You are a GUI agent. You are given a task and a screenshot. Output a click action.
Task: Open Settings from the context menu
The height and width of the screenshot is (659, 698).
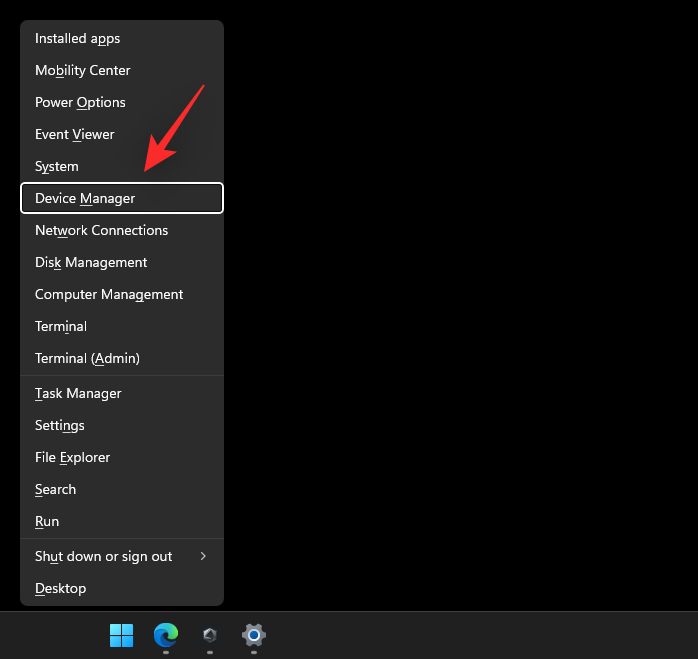click(122, 426)
